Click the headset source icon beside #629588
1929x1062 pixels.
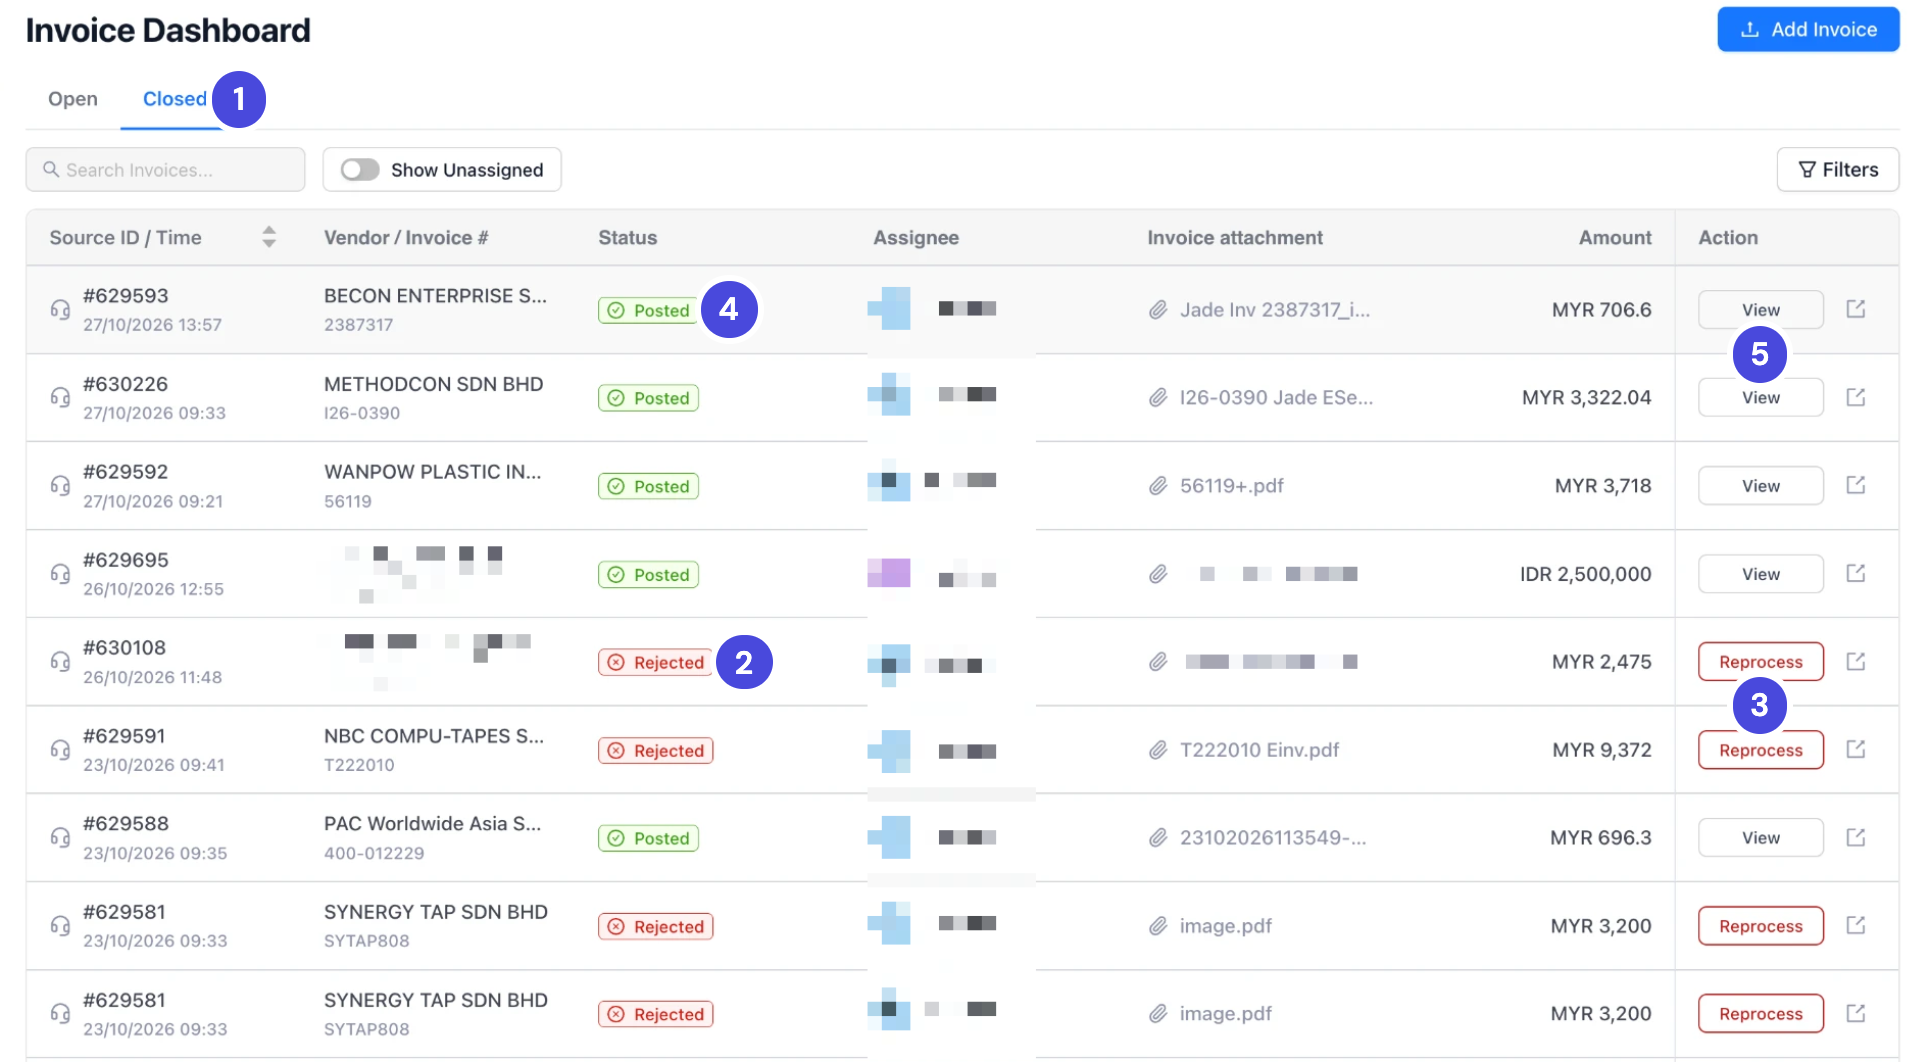pos(60,837)
